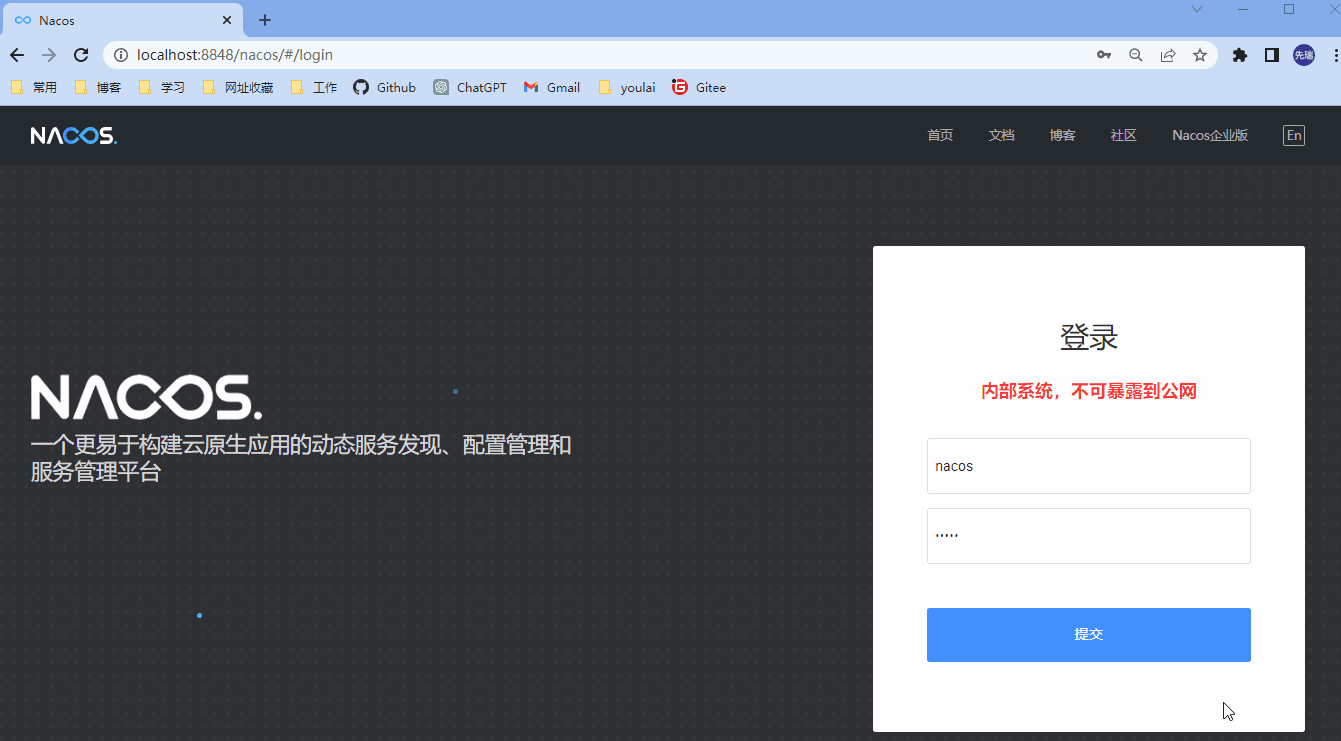Click the nacos username input field
This screenshot has width=1341, height=741.
1088,465
